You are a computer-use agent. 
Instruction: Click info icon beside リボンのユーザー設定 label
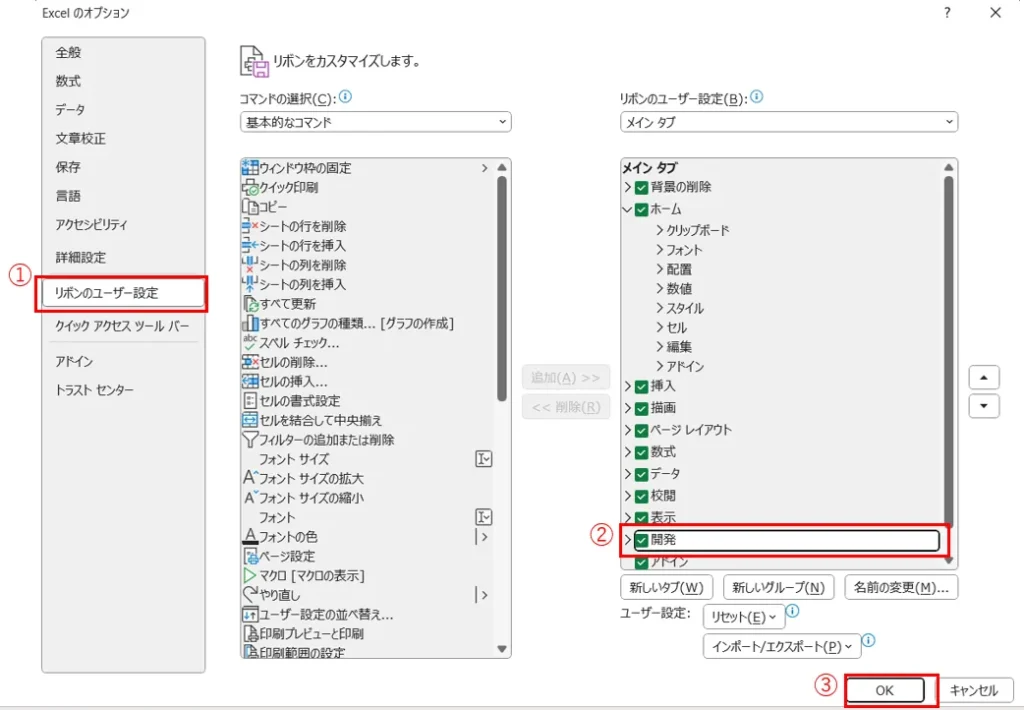pos(756,97)
